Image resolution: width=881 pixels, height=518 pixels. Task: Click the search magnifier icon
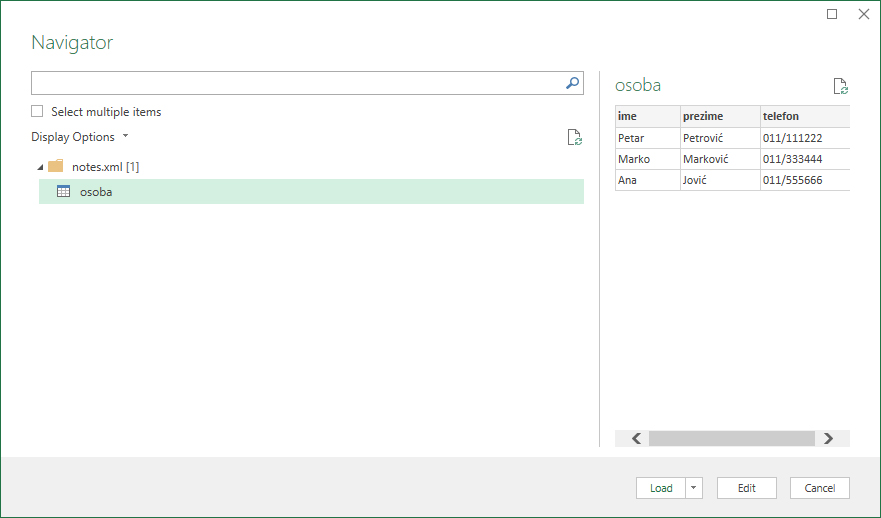(573, 84)
